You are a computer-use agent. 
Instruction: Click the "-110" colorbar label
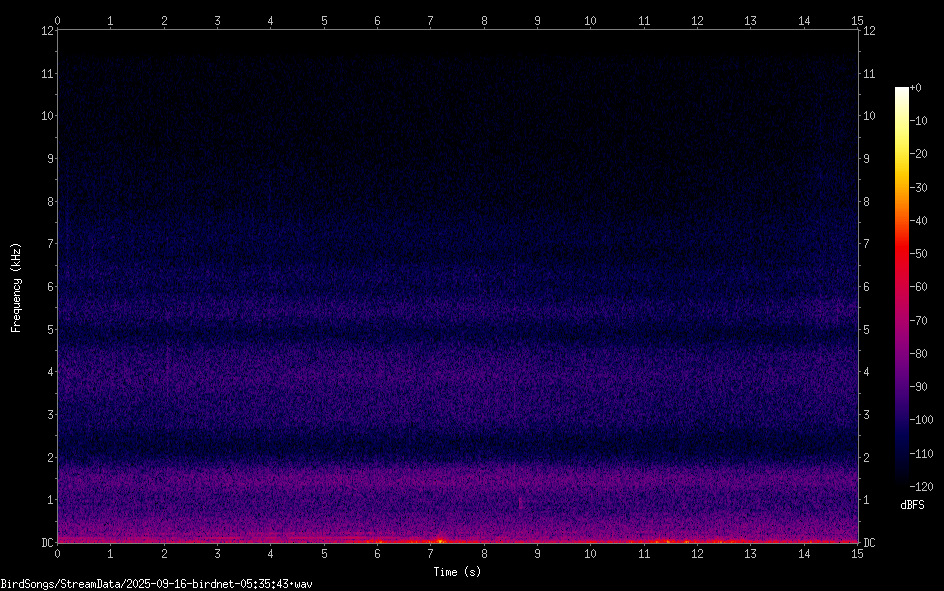[921, 454]
